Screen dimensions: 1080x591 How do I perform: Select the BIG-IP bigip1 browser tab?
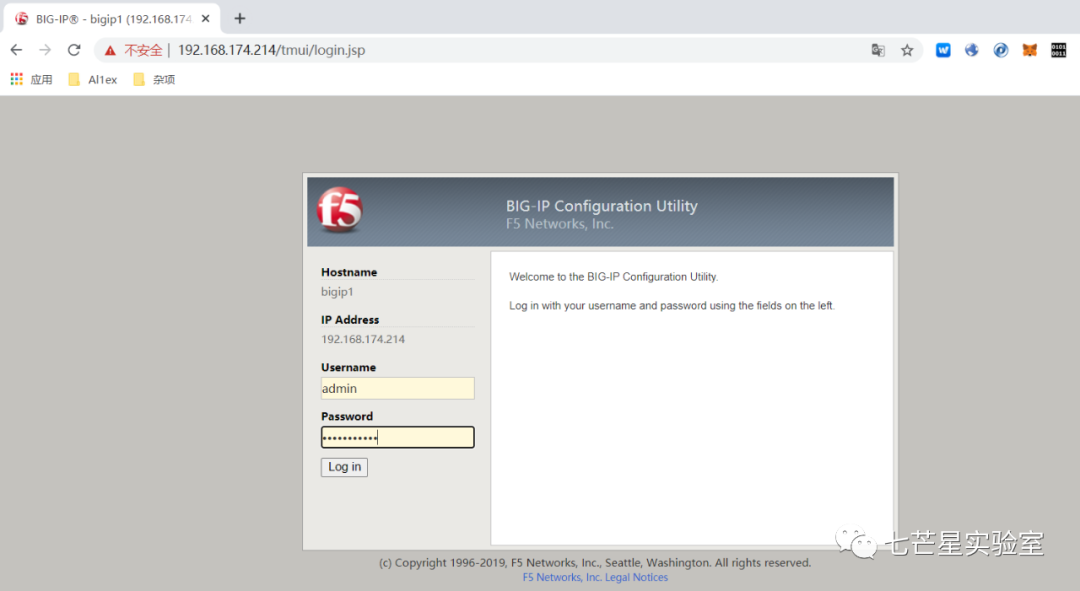[113, 19]
